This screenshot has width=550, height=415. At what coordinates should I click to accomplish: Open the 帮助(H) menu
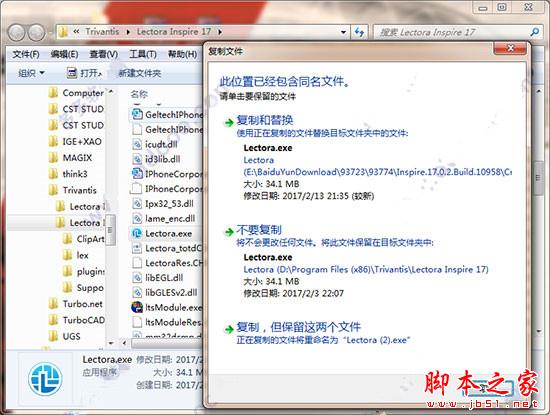(x=182, y=54)
